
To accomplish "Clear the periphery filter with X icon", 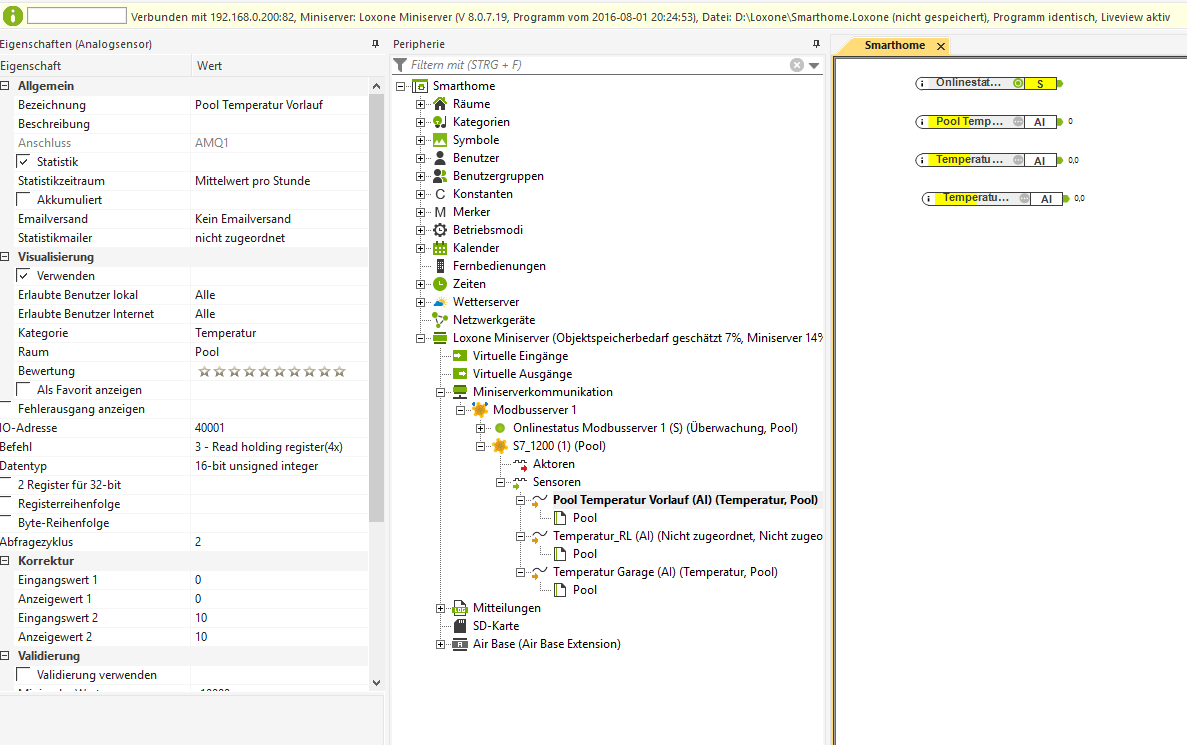I will [x=797, y=65].
